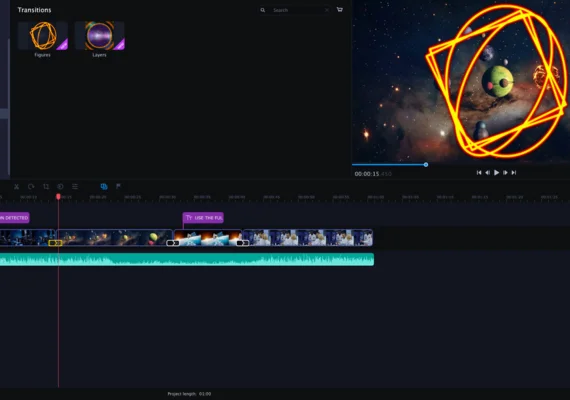570x400 pixels.
Task: Select the Cut scissors tool
Action: point(16,187)
